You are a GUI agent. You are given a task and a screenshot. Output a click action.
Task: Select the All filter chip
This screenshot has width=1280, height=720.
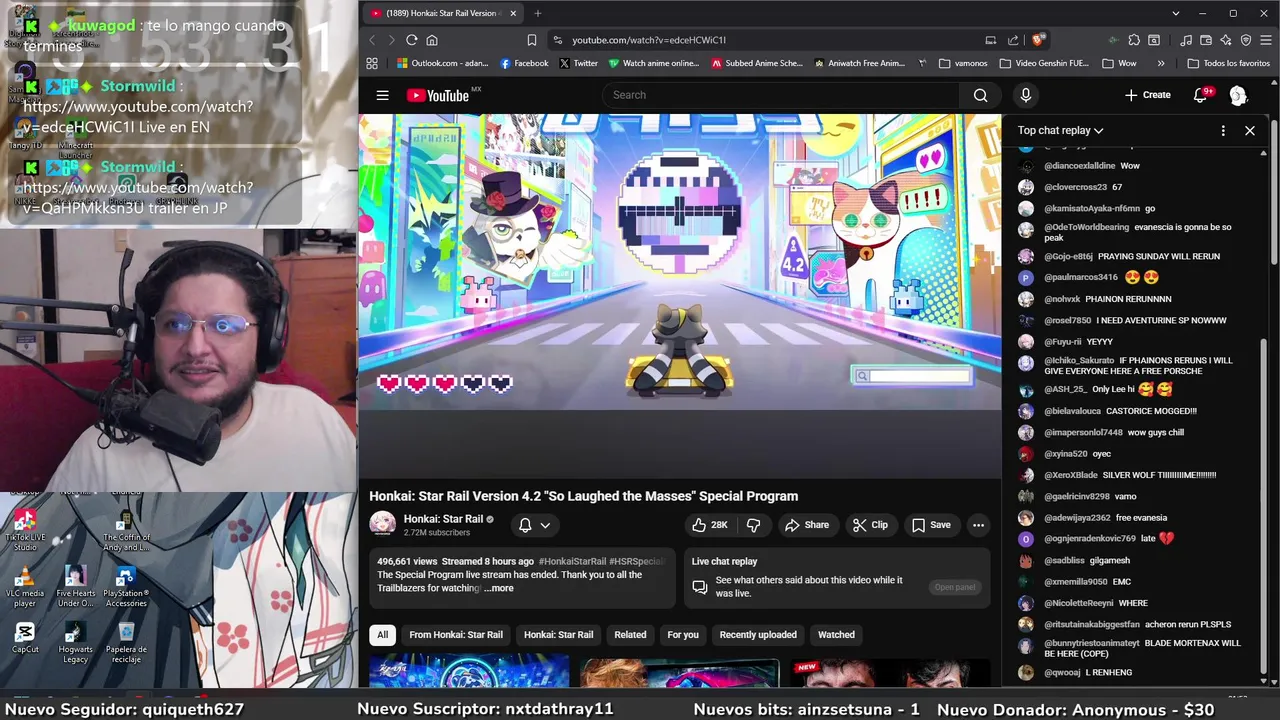coord(382,635)
